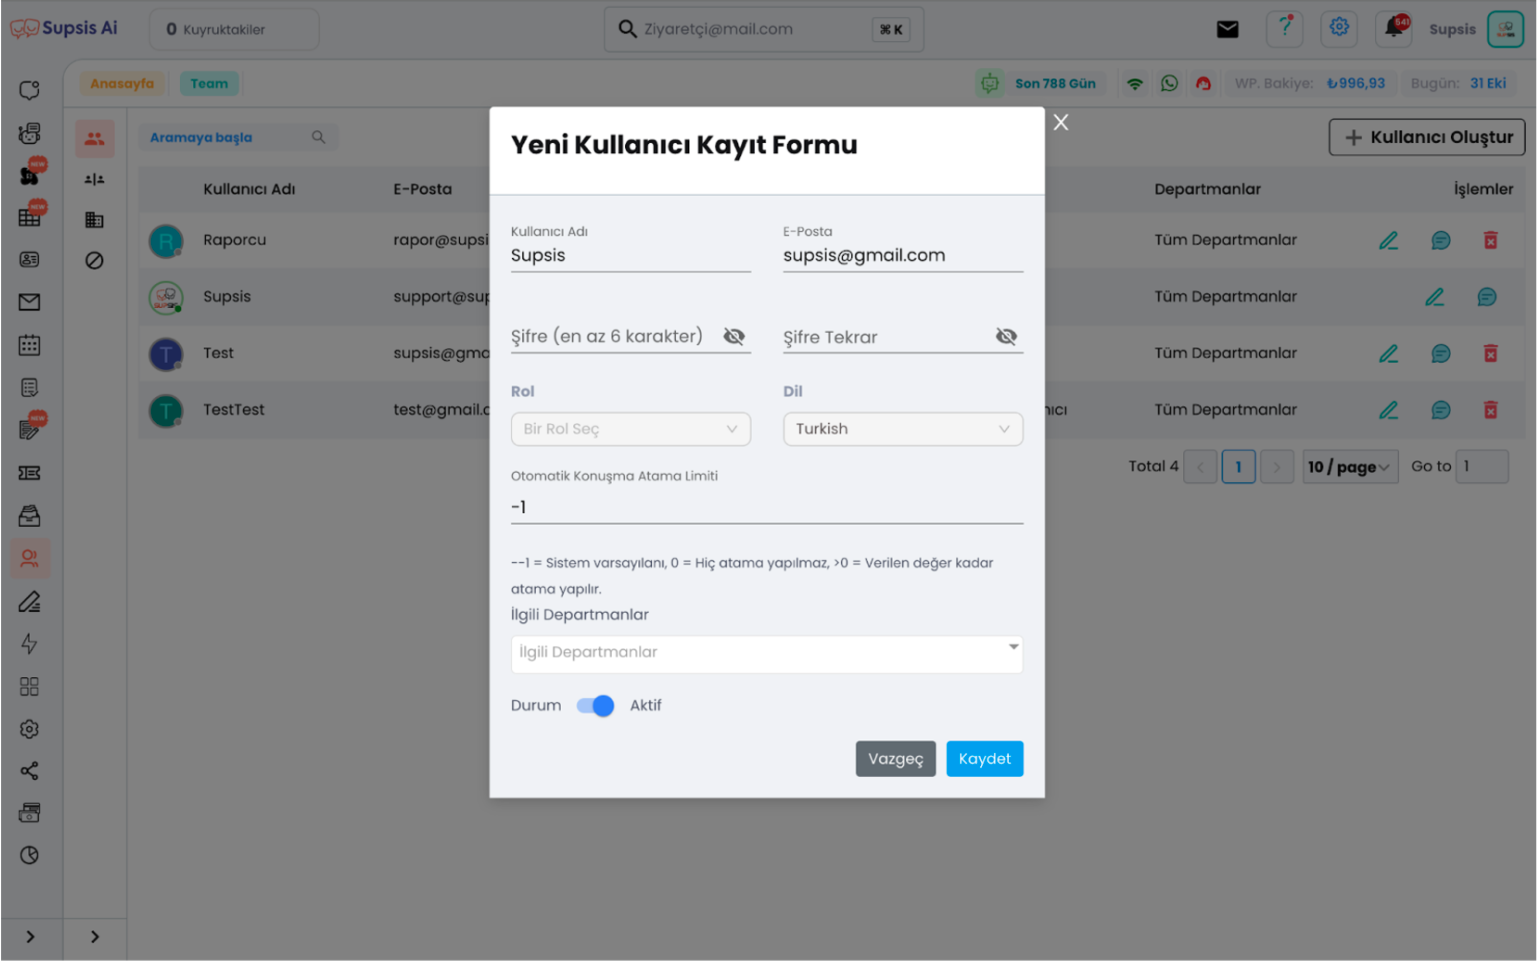This screenshot has height=961, width=1537.
Task: Switch to the Team tab
Action: tap(209, 84)
